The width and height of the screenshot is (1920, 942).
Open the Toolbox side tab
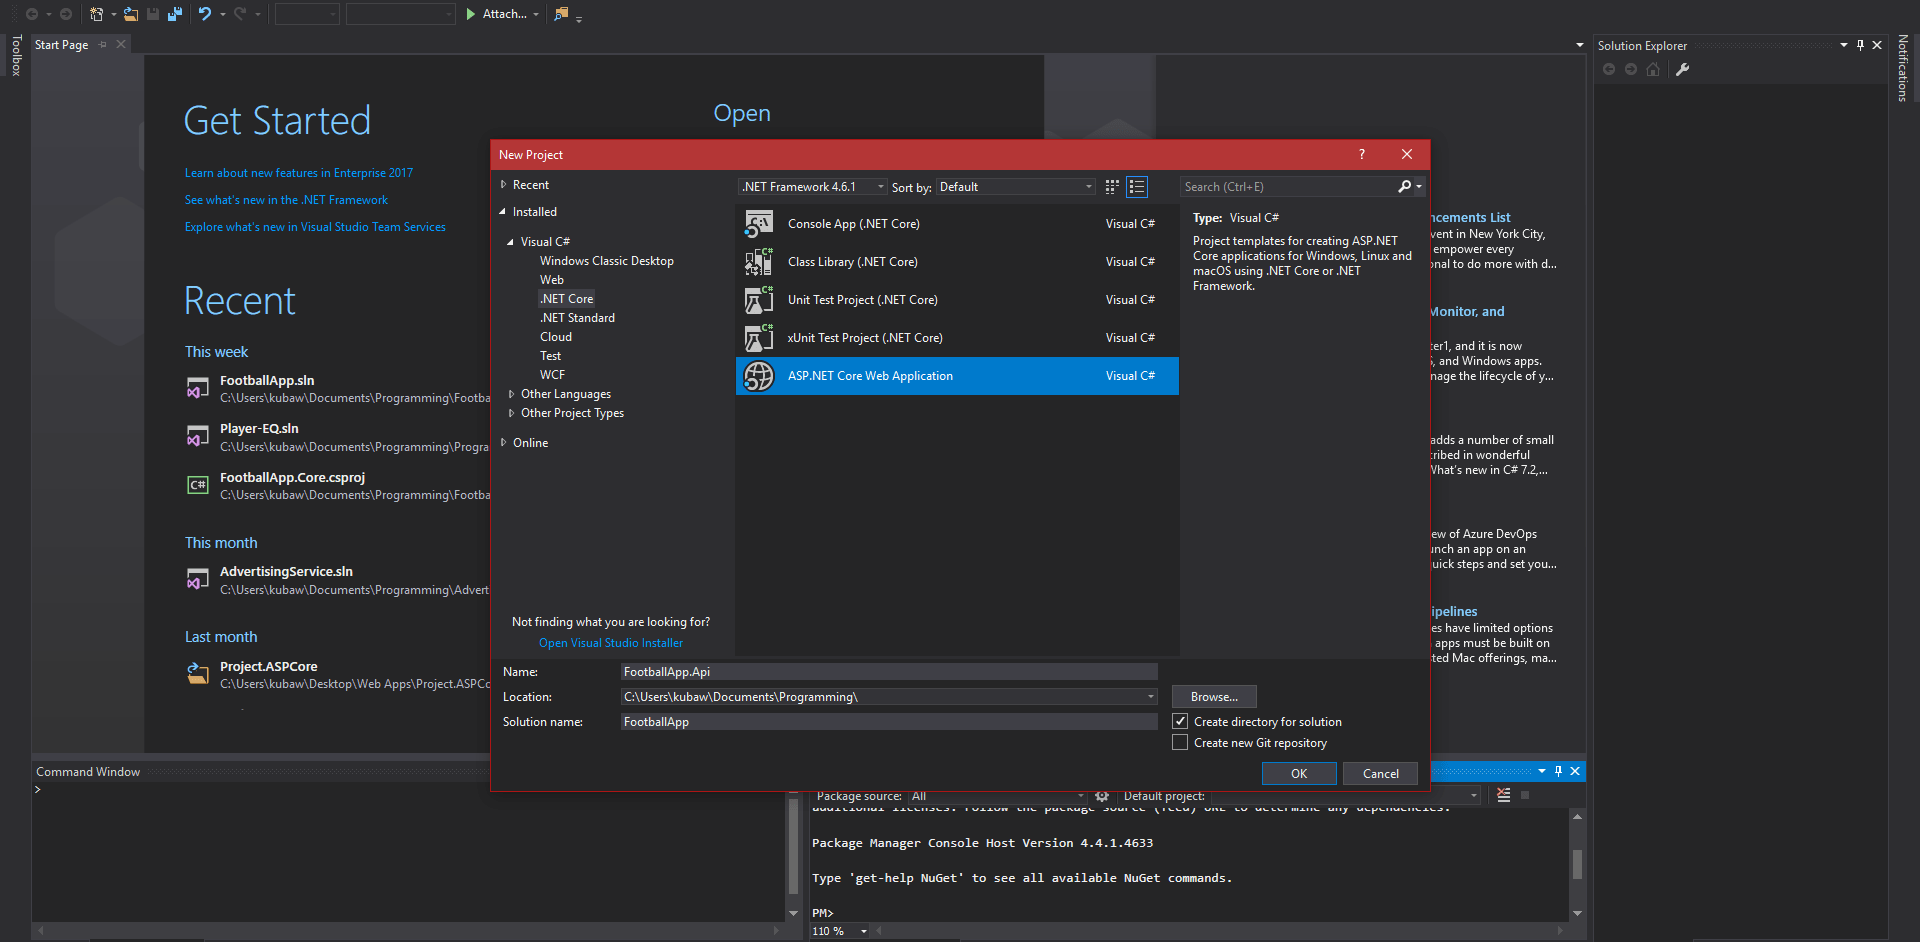point(16,55)
